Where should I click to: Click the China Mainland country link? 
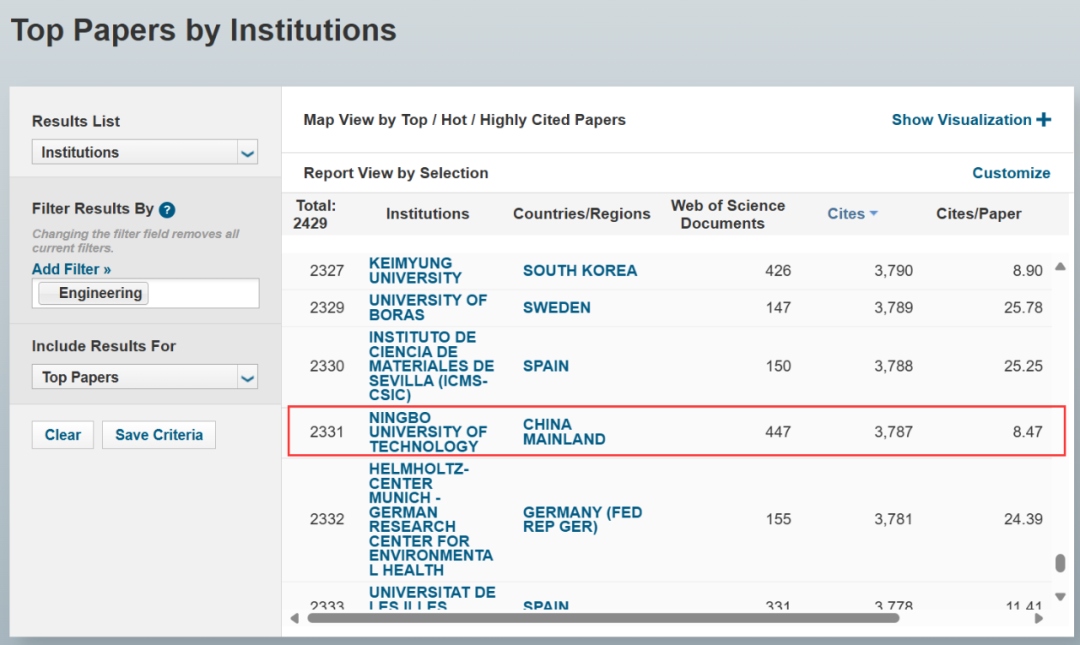[564, 432]
